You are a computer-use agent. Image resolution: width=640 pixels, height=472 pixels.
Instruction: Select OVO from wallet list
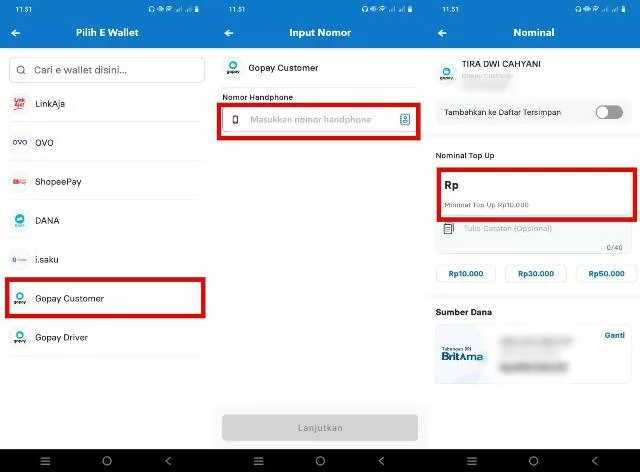106,142
